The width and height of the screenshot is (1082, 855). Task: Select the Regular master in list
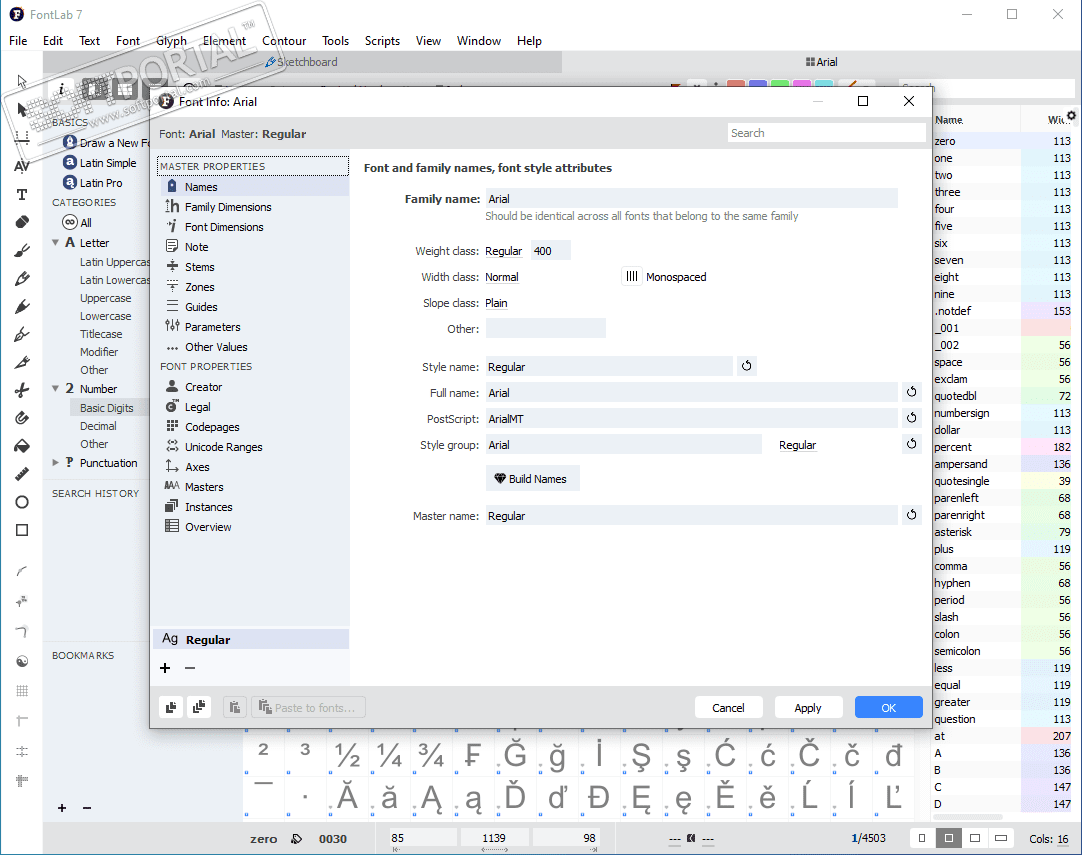(x=251, y=639)
